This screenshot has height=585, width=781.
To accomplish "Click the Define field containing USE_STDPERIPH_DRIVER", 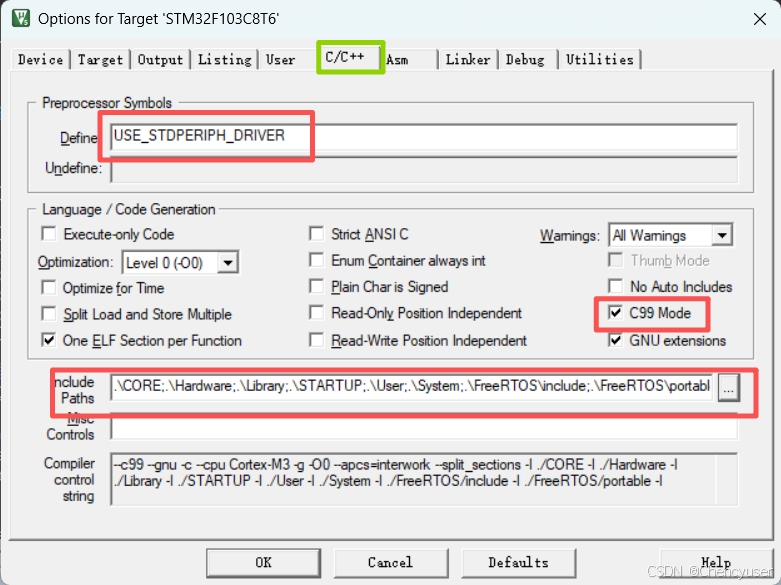I will (424, 137).
